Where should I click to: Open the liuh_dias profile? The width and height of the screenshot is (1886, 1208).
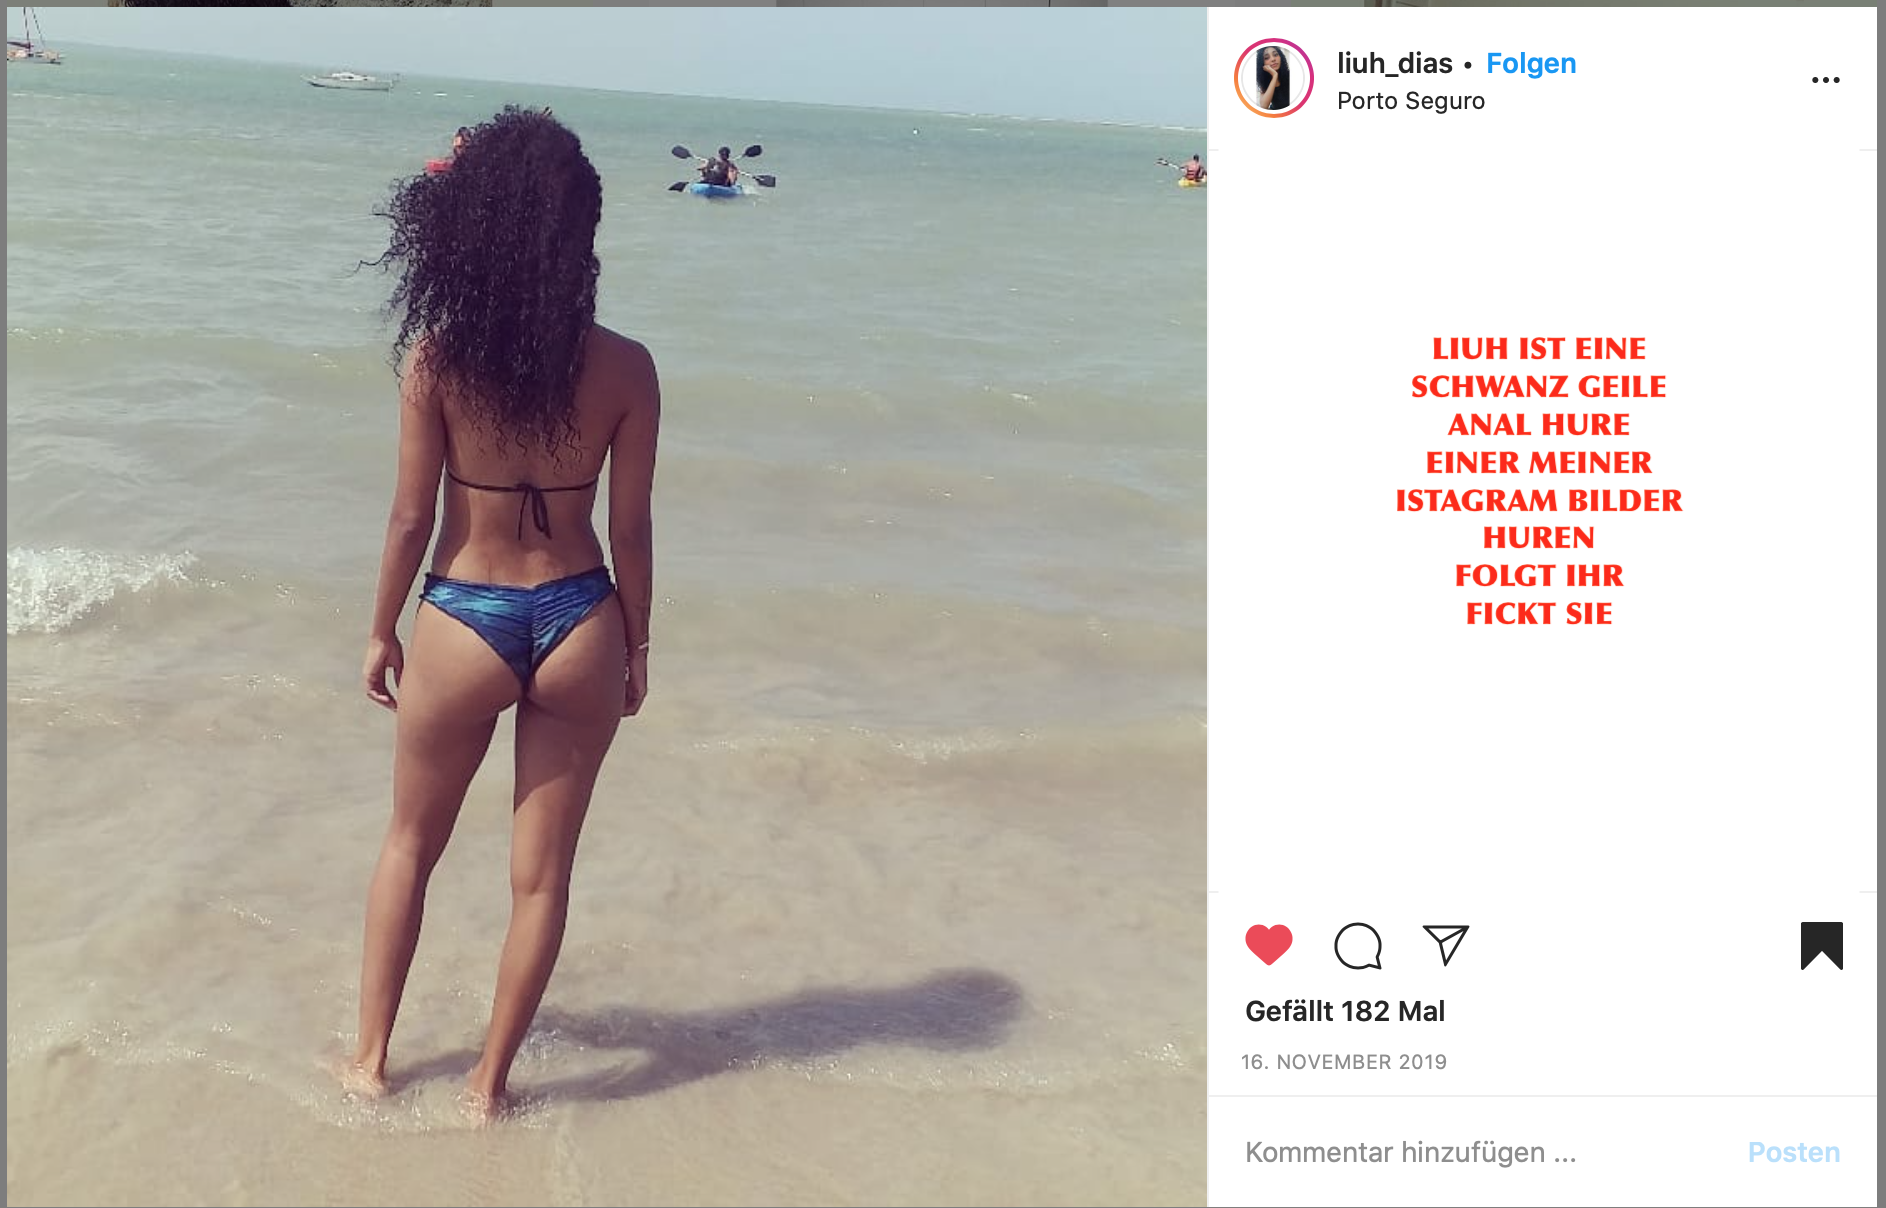(x=1394, y=63)
